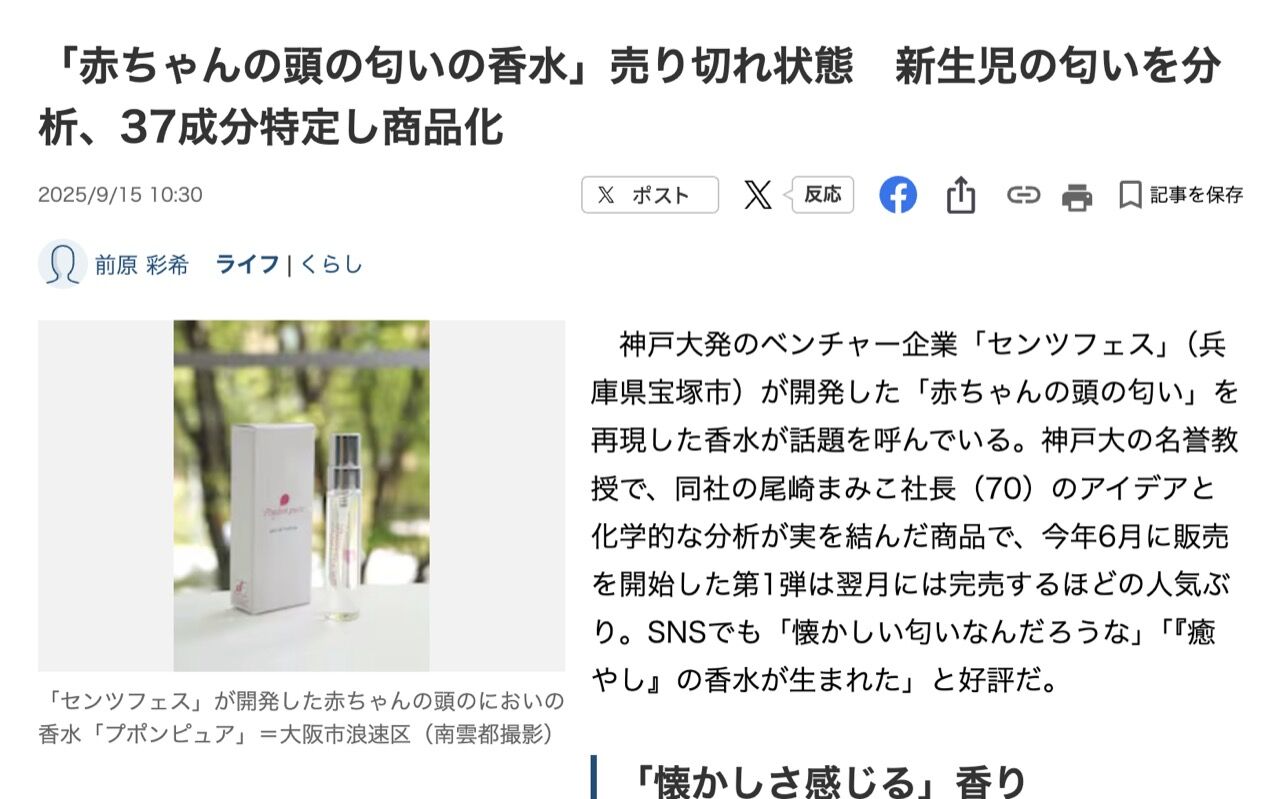Enlarge the perfume bottle photo
The height and width of the screenshot is (799, 1280).
coord(301,496)
